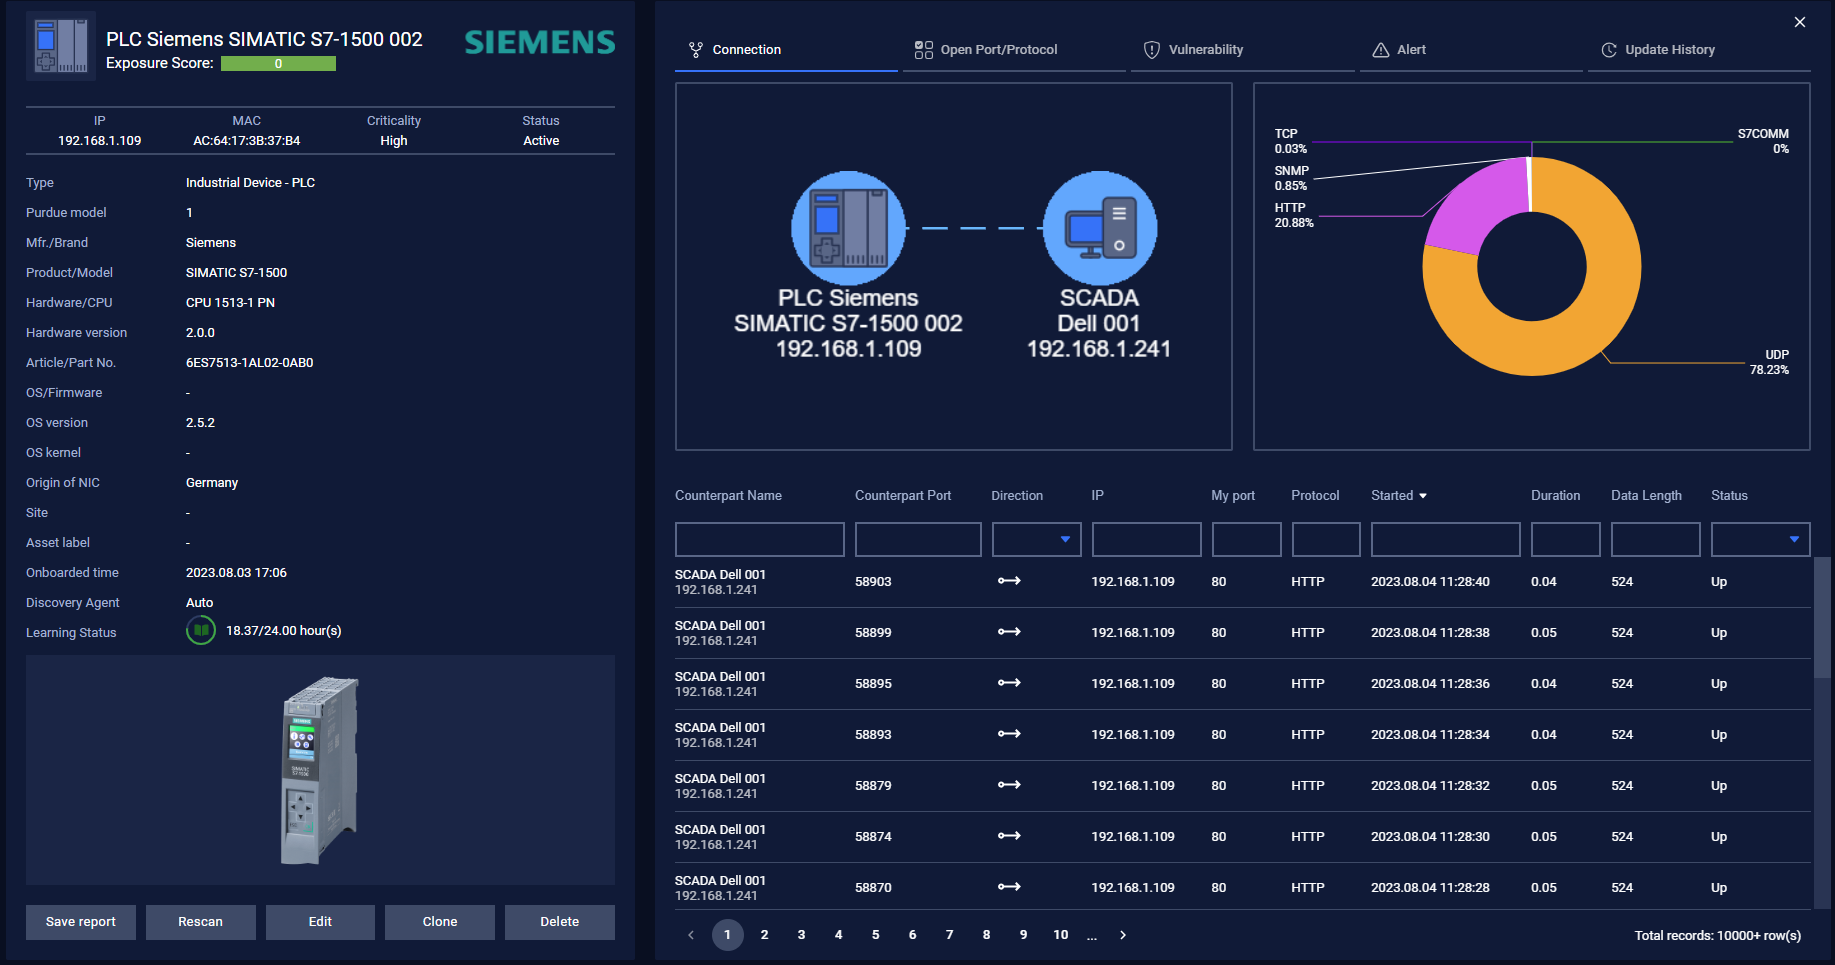This screenshot has width=1835, height=965.
Task: Click direction arrow icon for port 58879 row
Action: (1009, 785)
